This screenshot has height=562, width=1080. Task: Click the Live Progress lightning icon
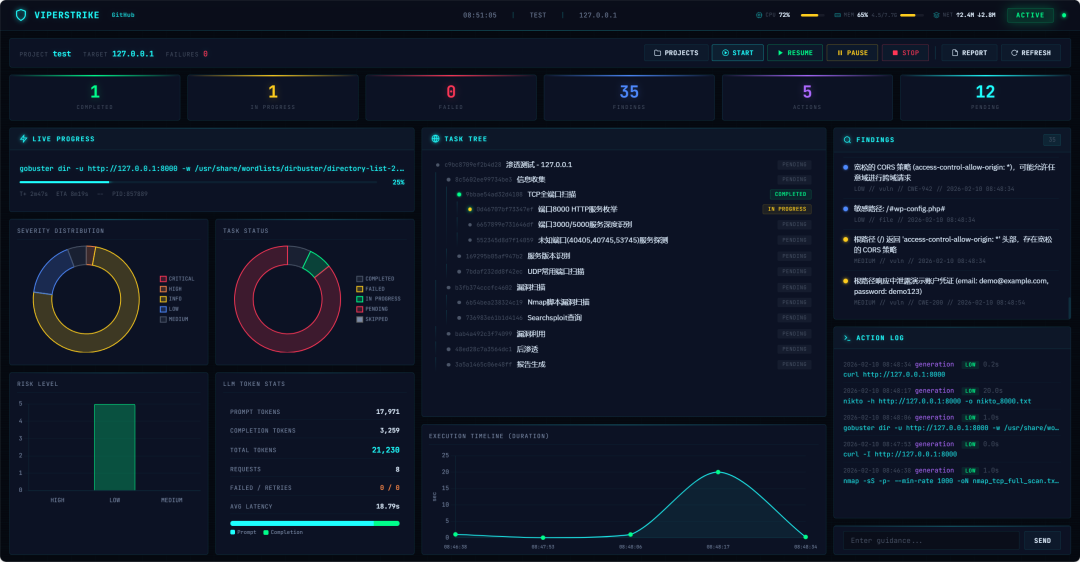pyautogui.click(x=23, y=138)
